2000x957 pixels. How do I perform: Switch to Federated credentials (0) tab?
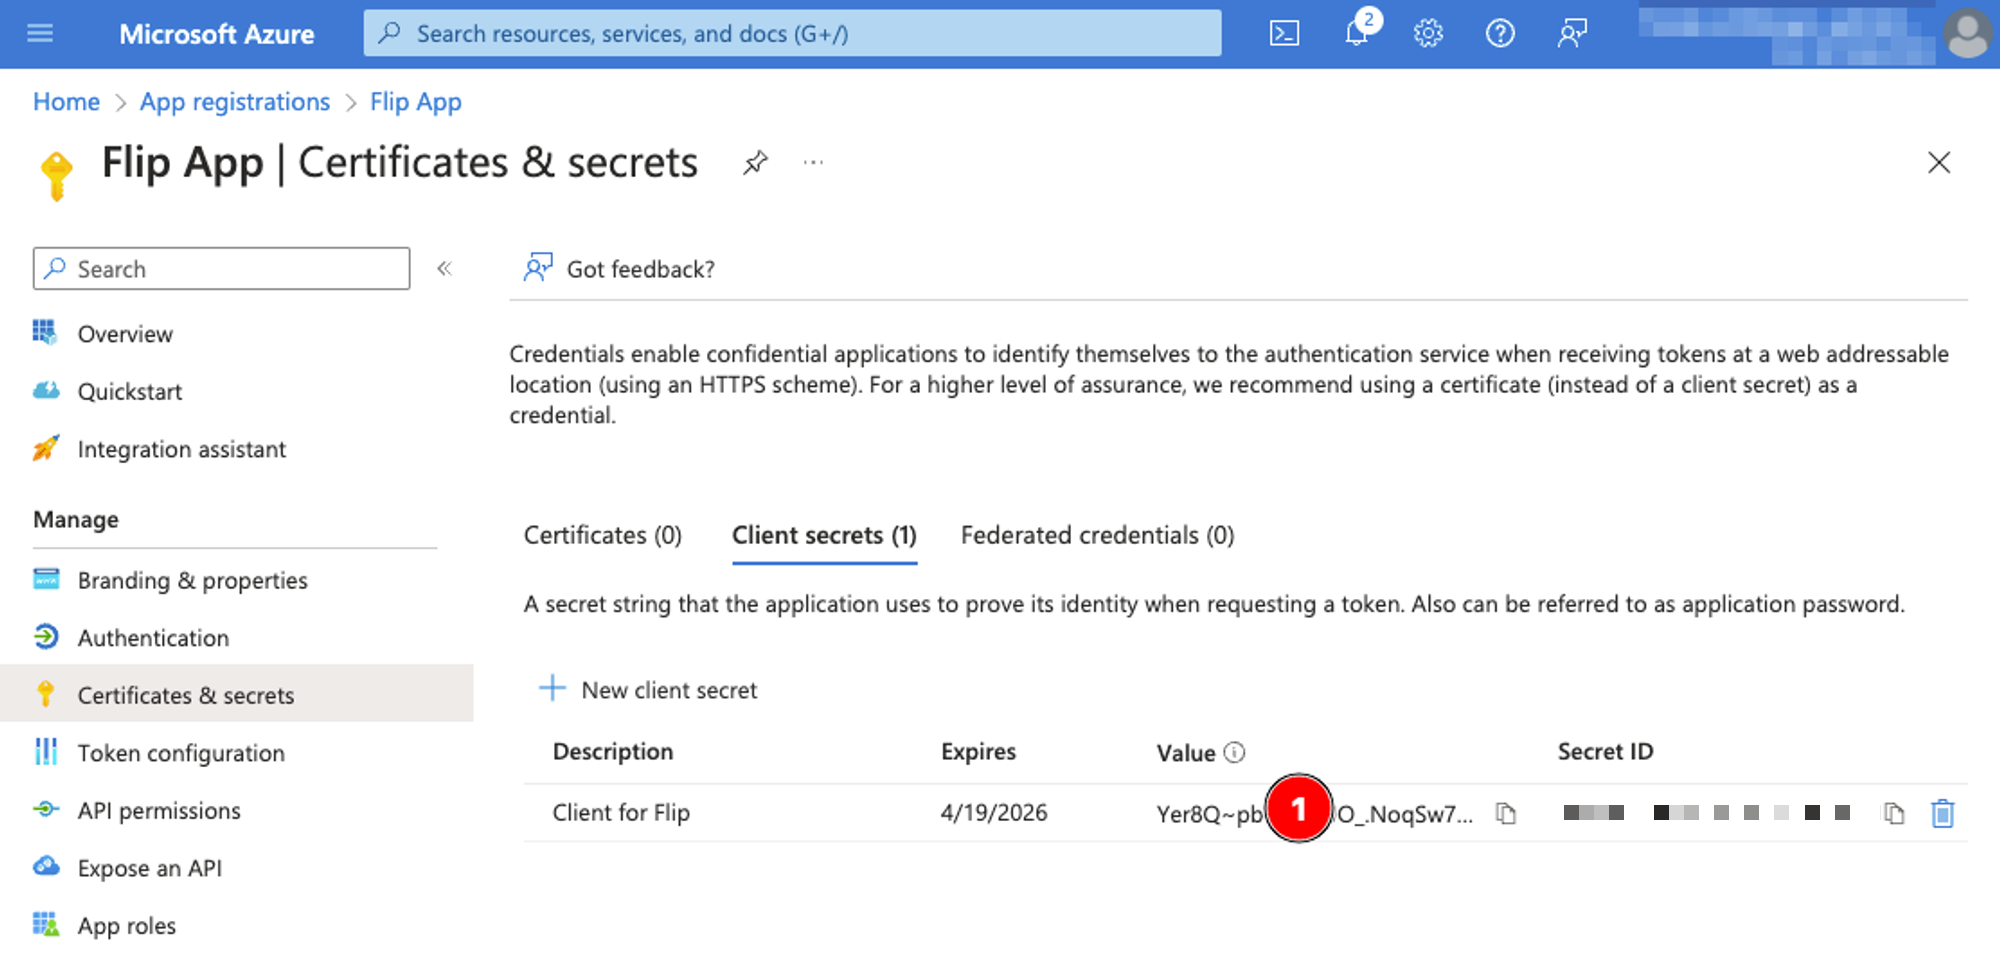coord(1097,535)
